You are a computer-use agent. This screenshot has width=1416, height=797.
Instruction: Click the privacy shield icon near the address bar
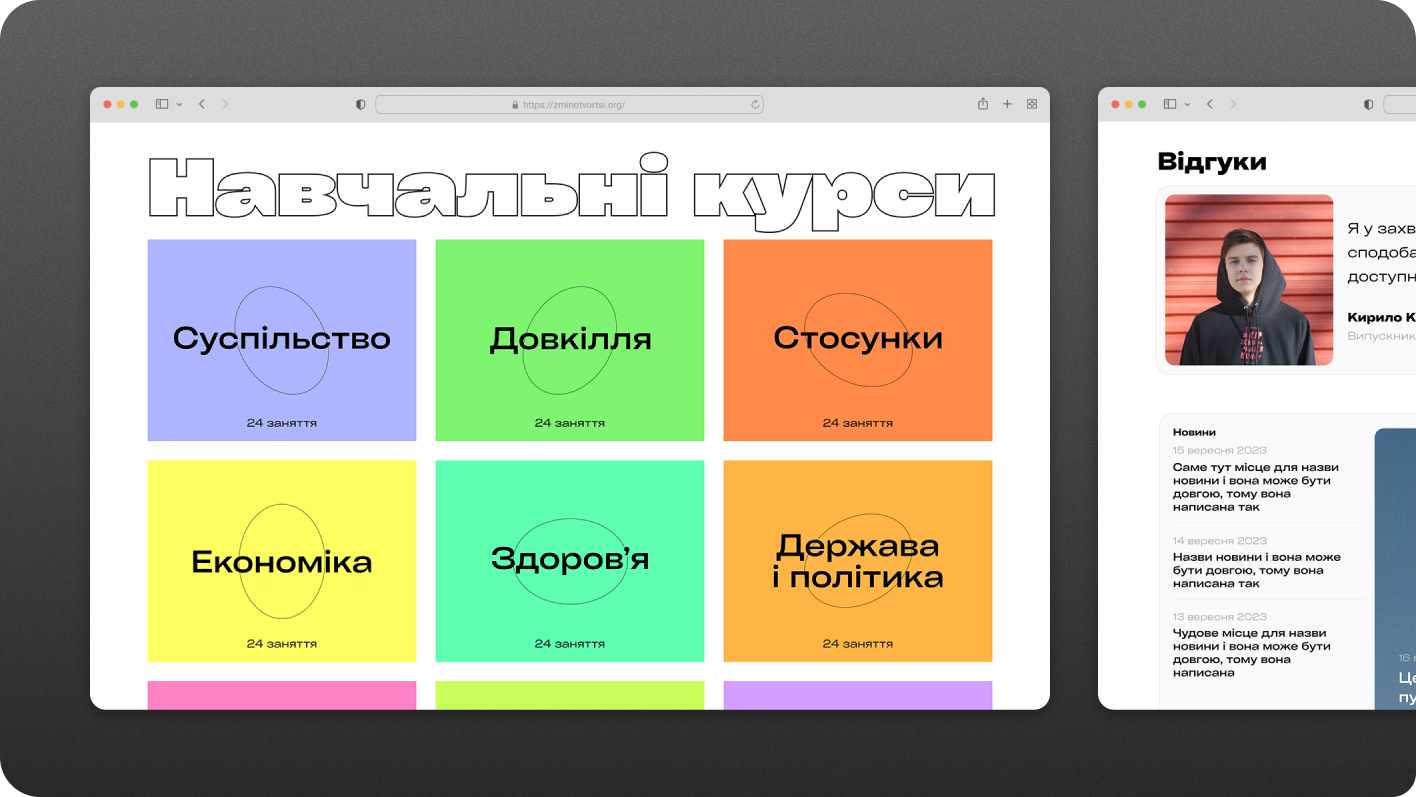tap(359, 103)
